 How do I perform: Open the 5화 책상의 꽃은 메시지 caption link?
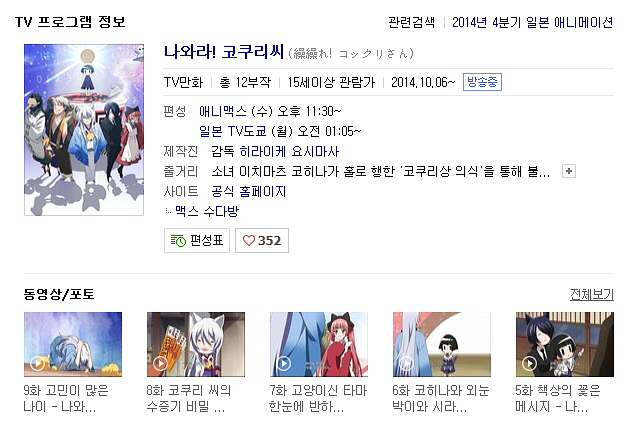point(558,399)
